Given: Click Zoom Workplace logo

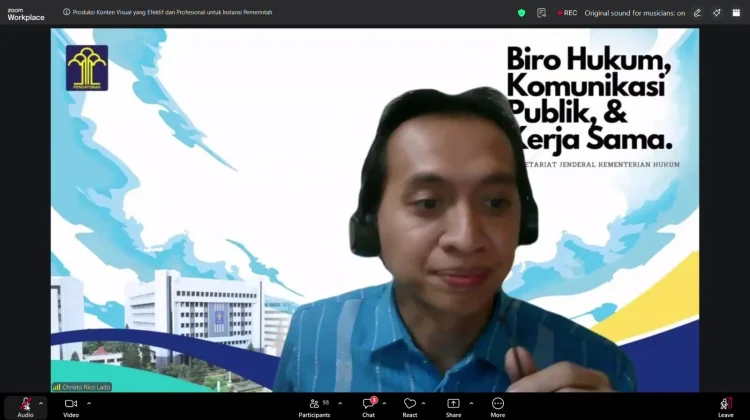Looking at the screenshot, I should click(x=26, y=14).
